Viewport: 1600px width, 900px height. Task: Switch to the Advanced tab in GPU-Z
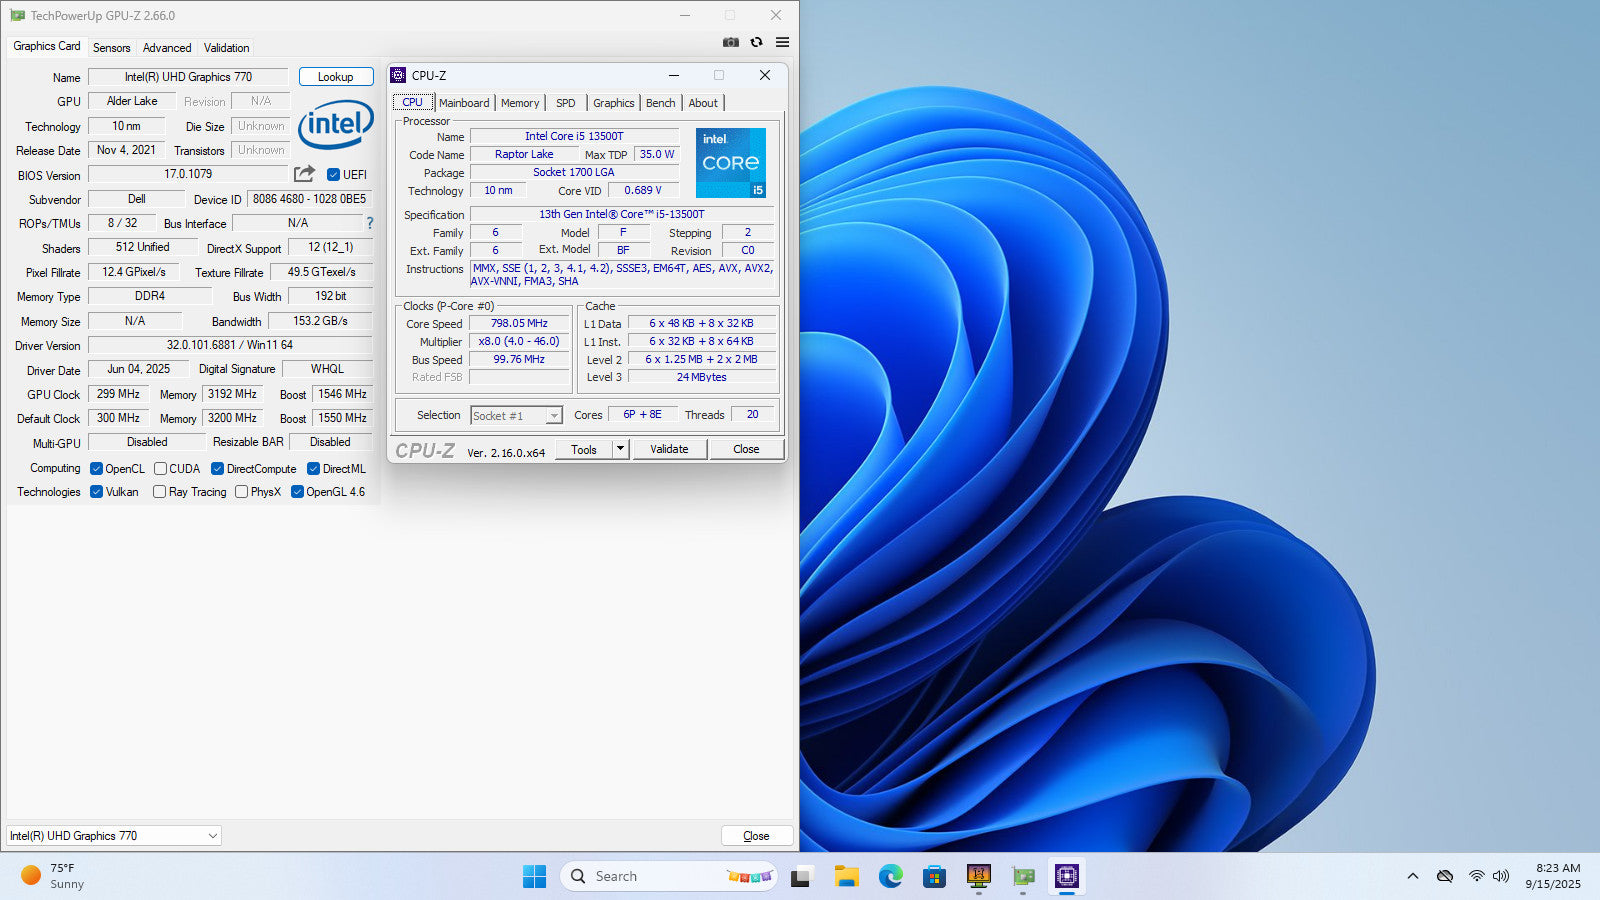coord(167,47)
